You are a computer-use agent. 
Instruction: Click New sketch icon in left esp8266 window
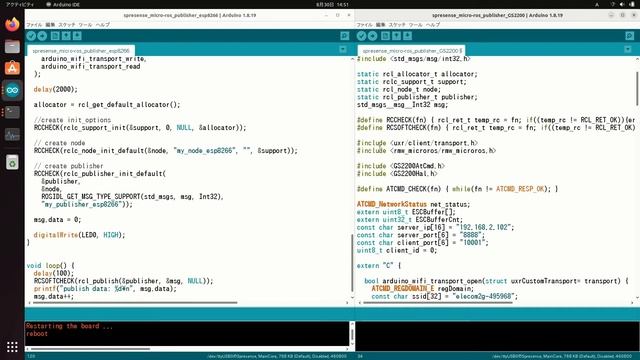point(55,36)
